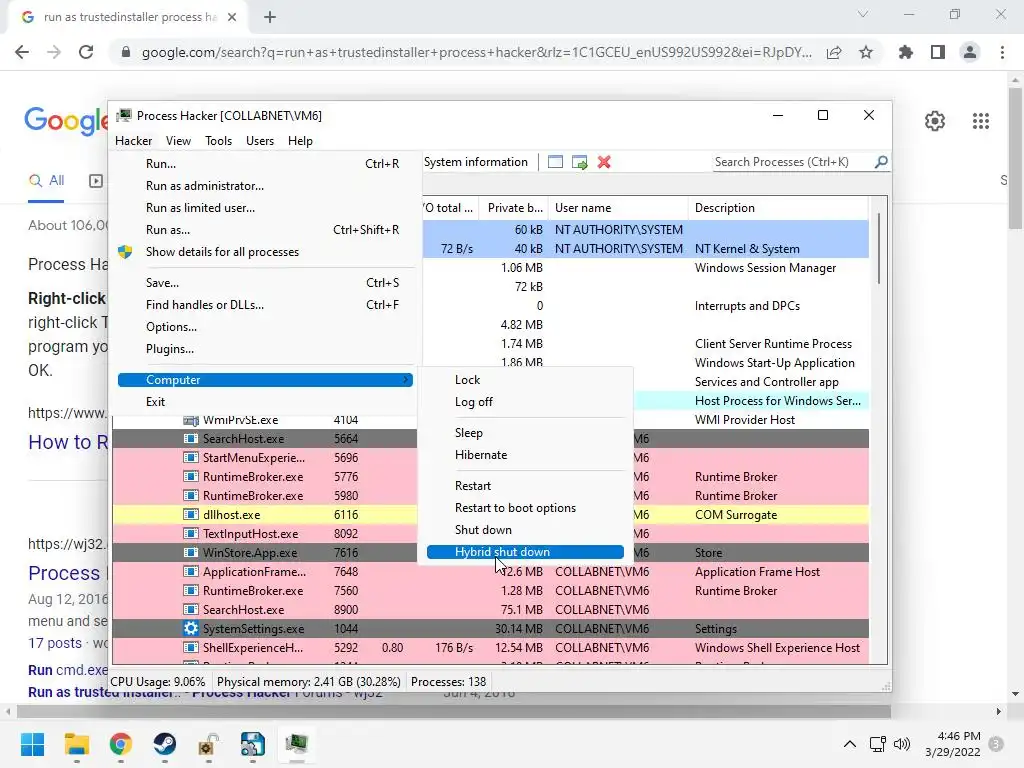Image resolution: width=1024 pixels, height=768 pixels.
Task: Choose Lock from Computer submenu
Action: point(525,379)
